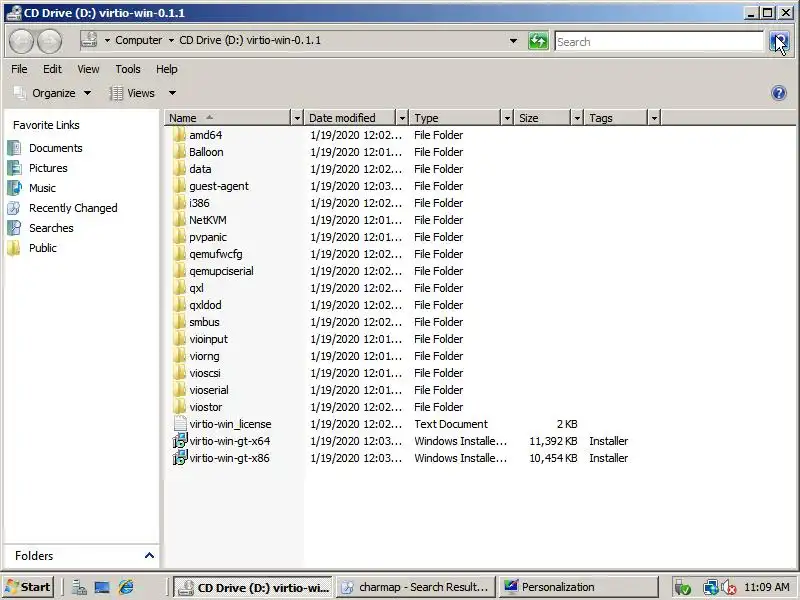Open the Edit menu

coord(52,69)
